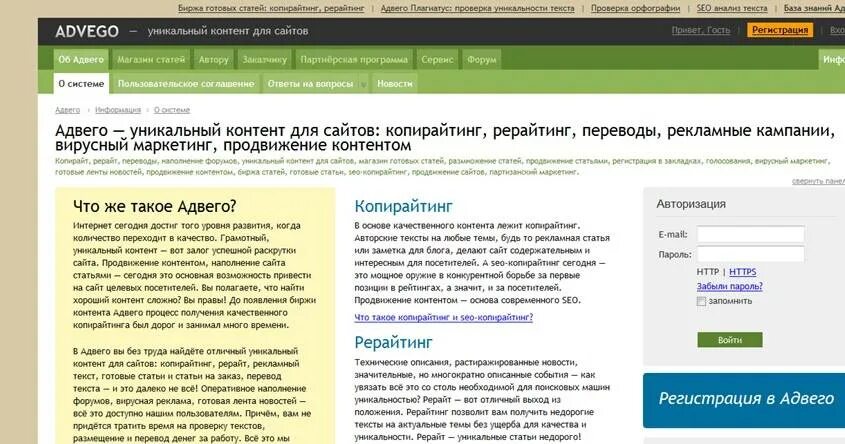This screenshot has height=444, width=845.
Task: Click the orange 'Регистрация' button
Action: [x=780, y=30]
